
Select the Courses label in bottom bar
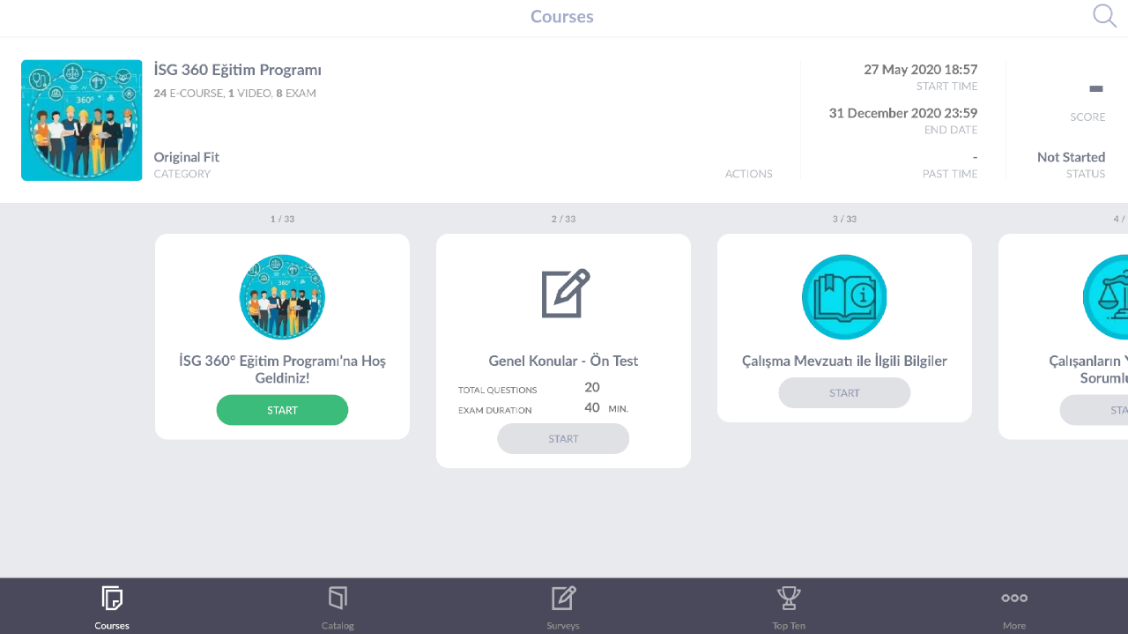(x=112, y=625)
